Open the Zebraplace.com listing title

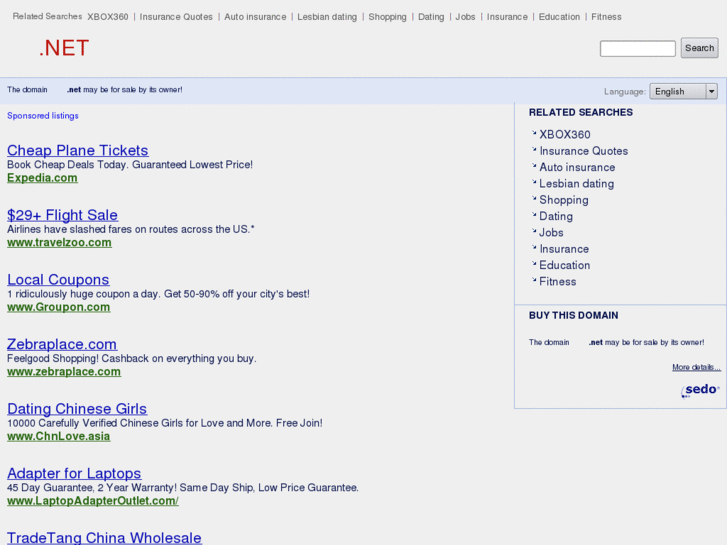[x=62, y=344]
